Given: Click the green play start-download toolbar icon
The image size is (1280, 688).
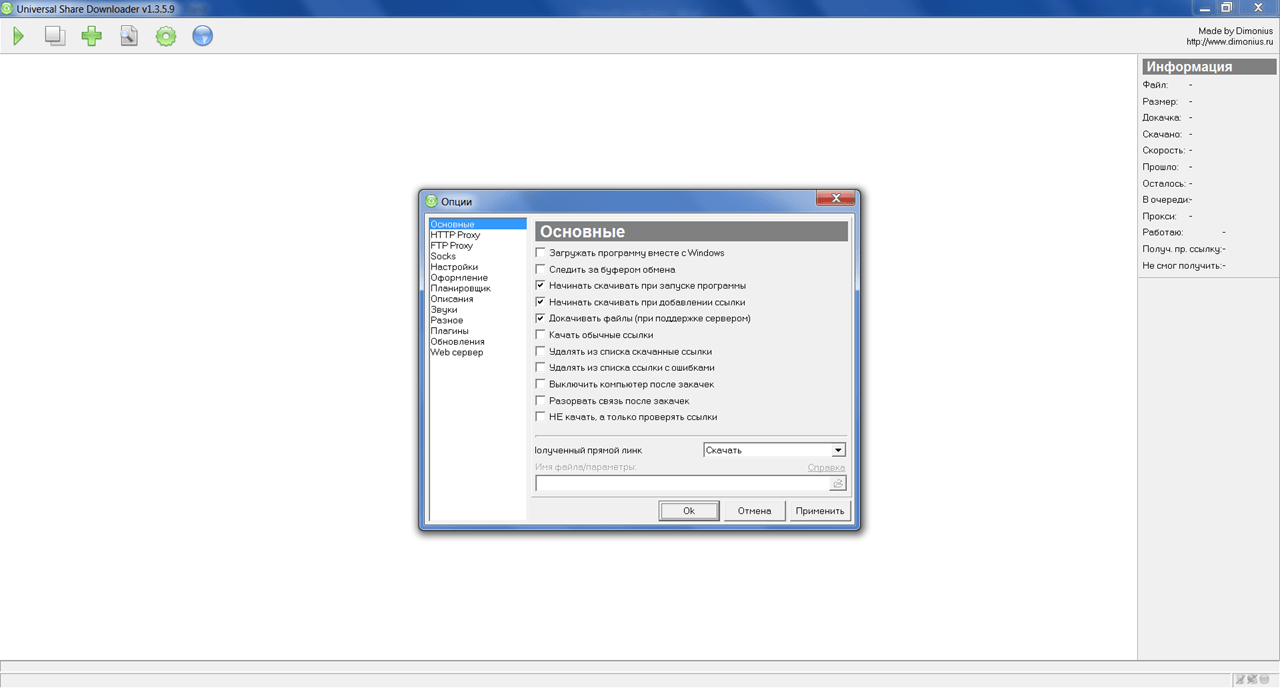Looking at the screenshot, I should [18, 37].
